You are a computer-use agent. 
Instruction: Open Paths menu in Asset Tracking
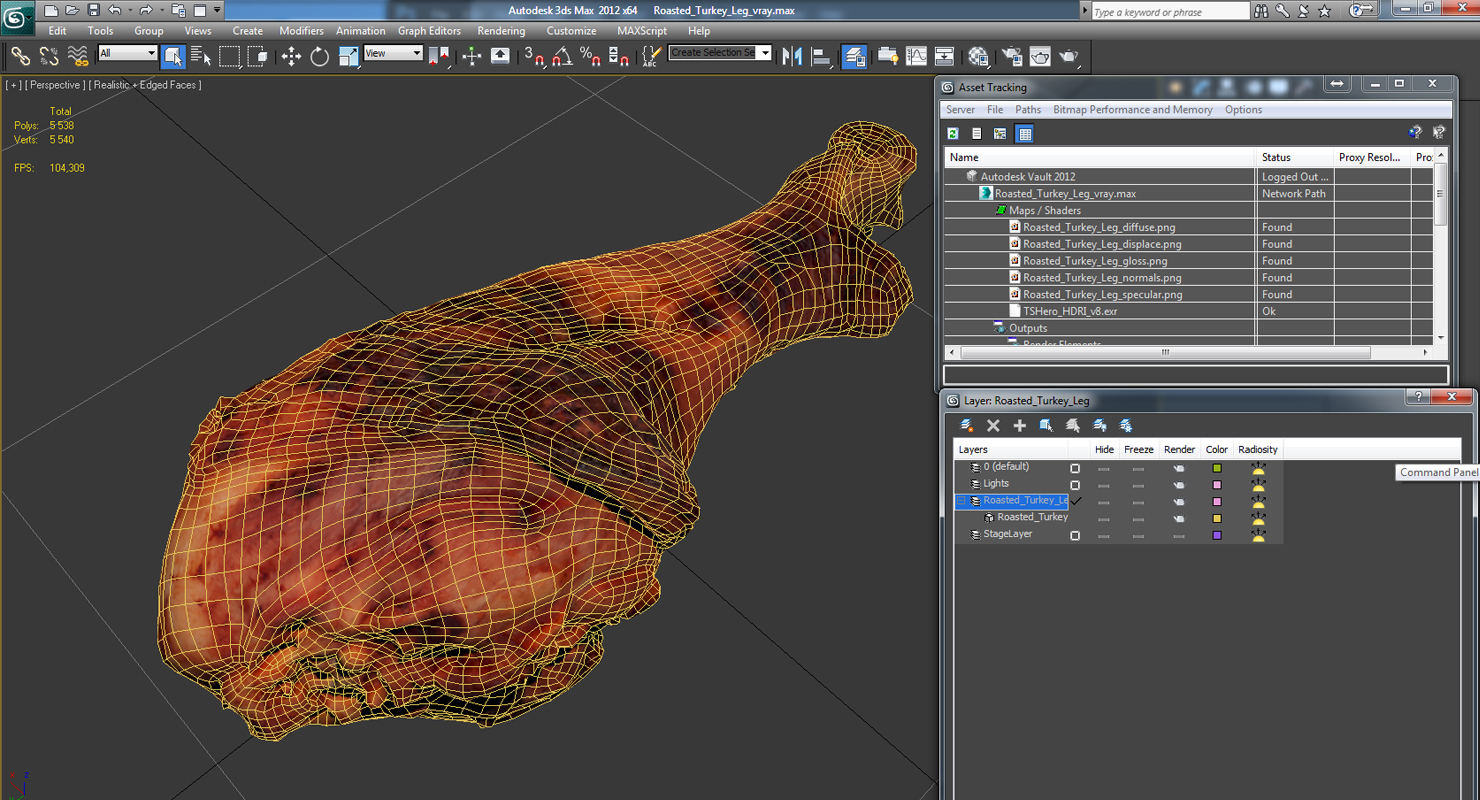1028,110
